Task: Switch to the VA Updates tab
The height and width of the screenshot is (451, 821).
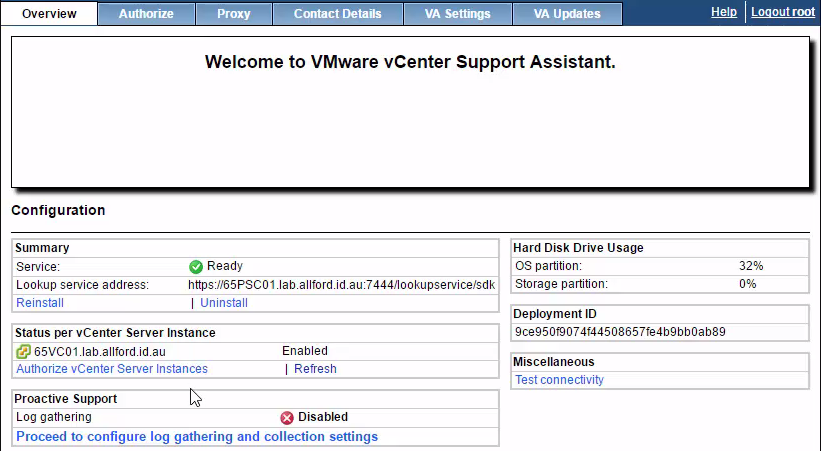Action: [567, 14]
